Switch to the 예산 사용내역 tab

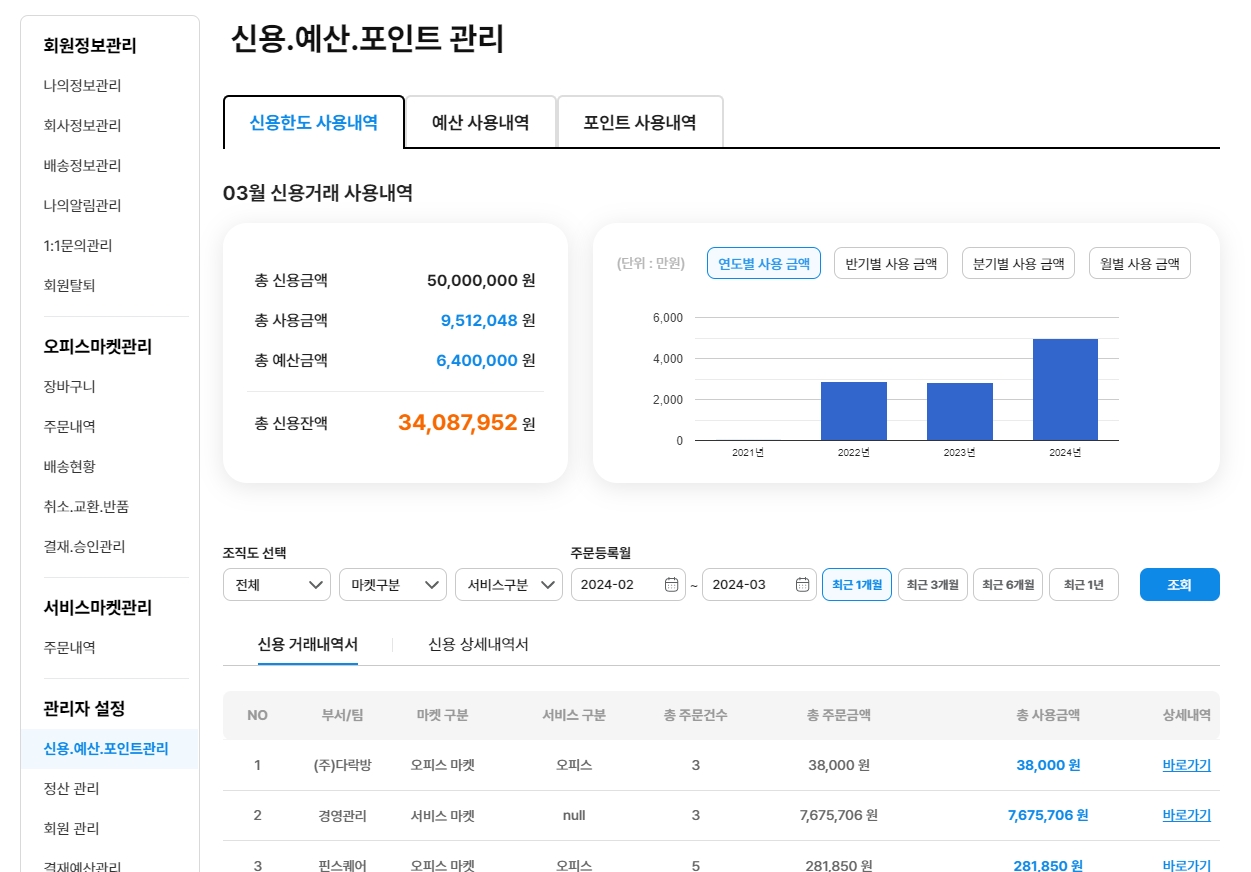coord(480,123)
